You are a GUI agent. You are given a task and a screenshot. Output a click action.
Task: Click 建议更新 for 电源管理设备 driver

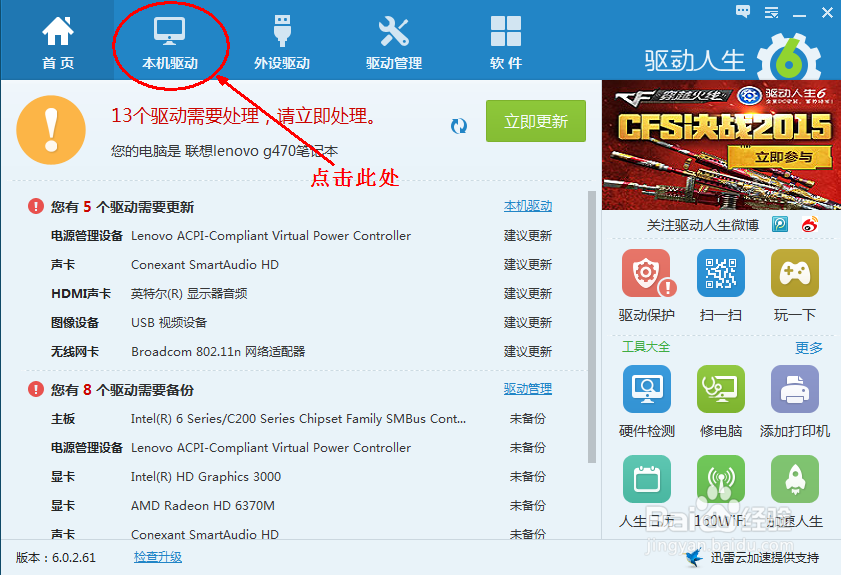click(x=528, y=235)
